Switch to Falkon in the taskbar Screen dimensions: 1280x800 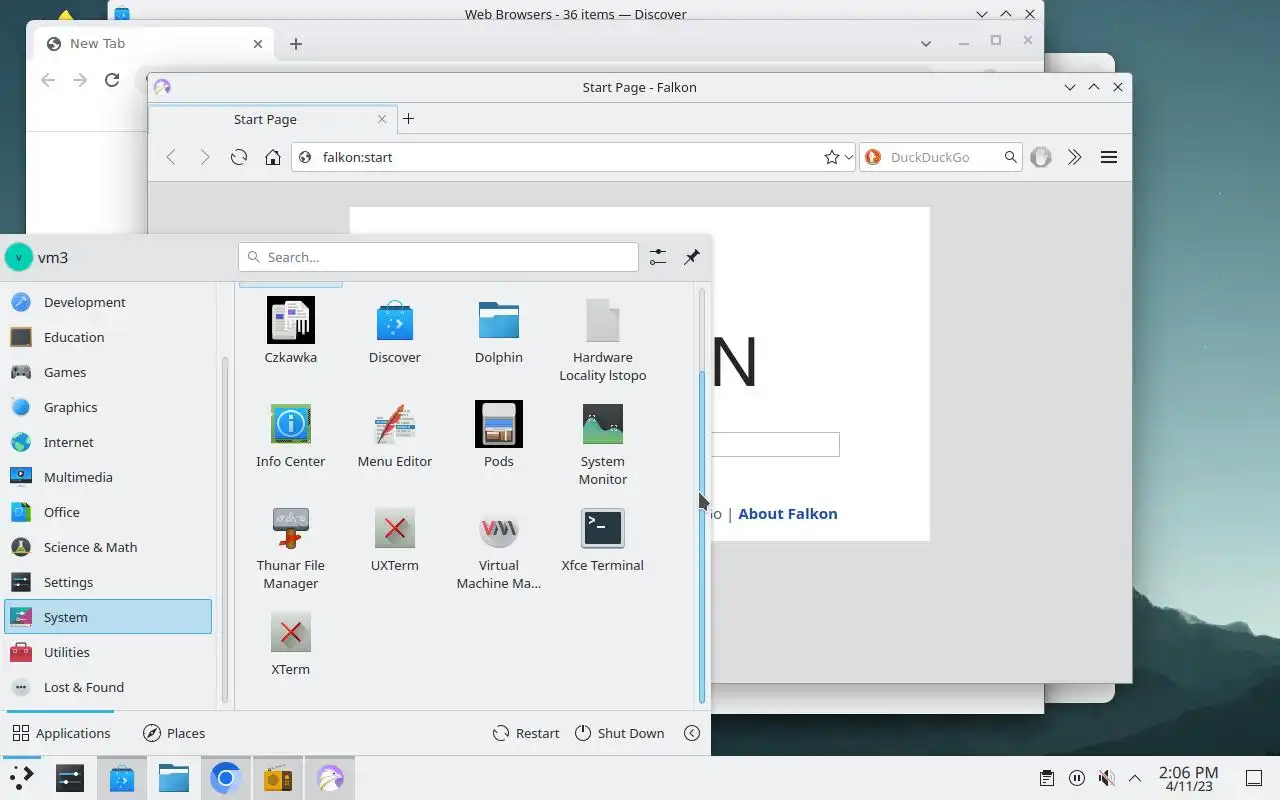330,778
